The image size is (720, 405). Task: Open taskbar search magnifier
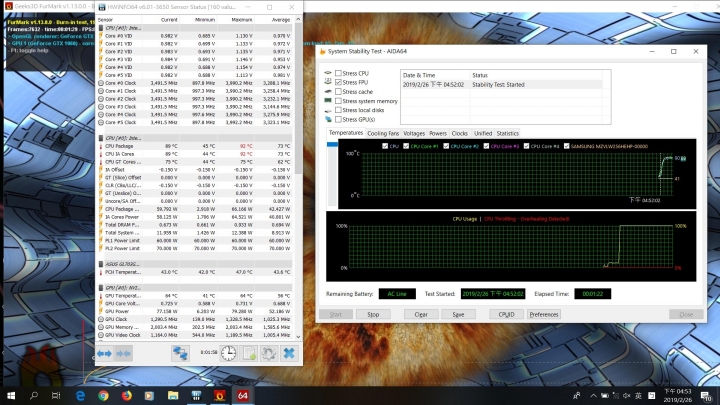[34, 395]
